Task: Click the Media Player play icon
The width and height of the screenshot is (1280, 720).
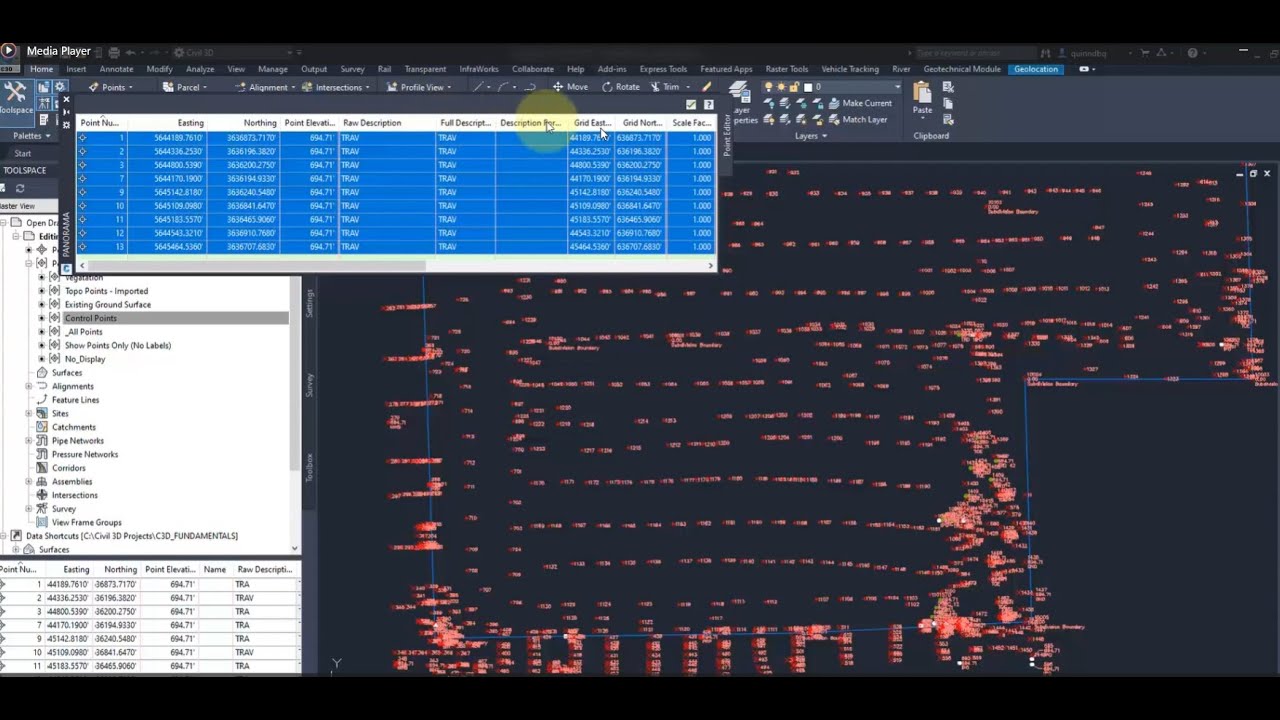Action: pos(9,50)
